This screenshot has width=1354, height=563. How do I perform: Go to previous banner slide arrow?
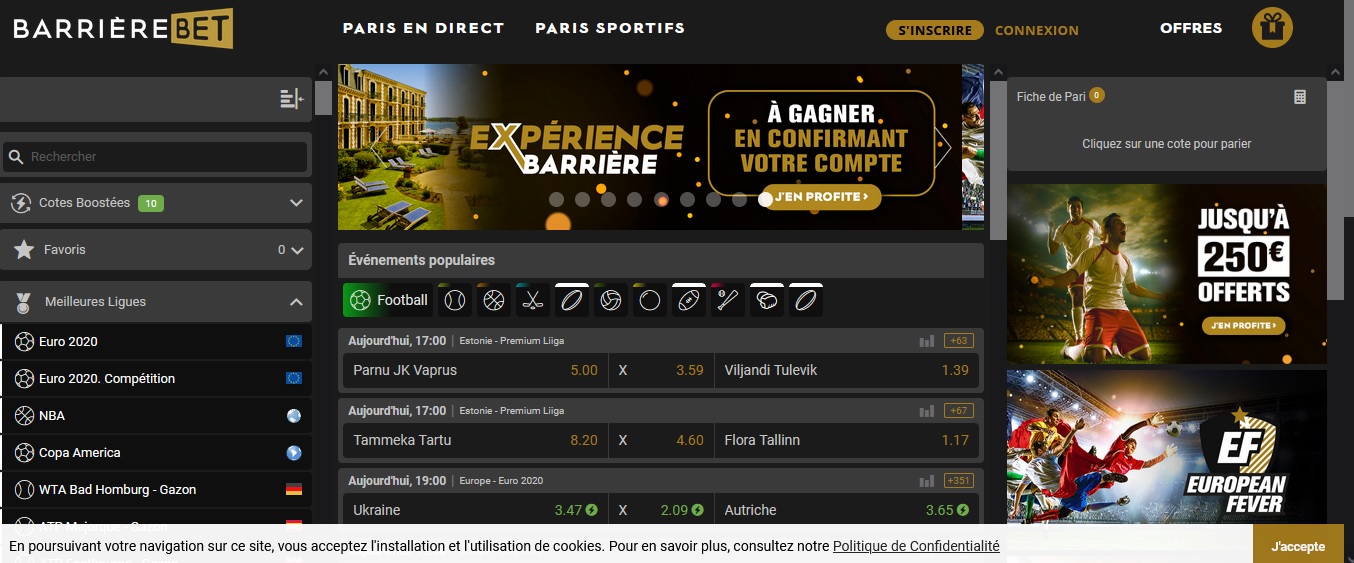[x=376, y=148]
